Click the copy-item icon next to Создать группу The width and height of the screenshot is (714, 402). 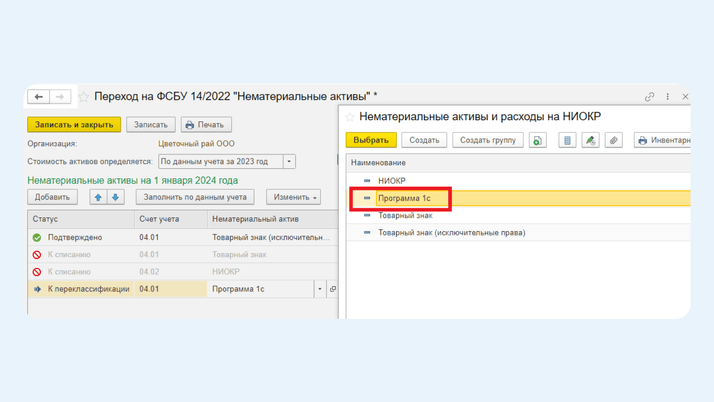point(538,140)
